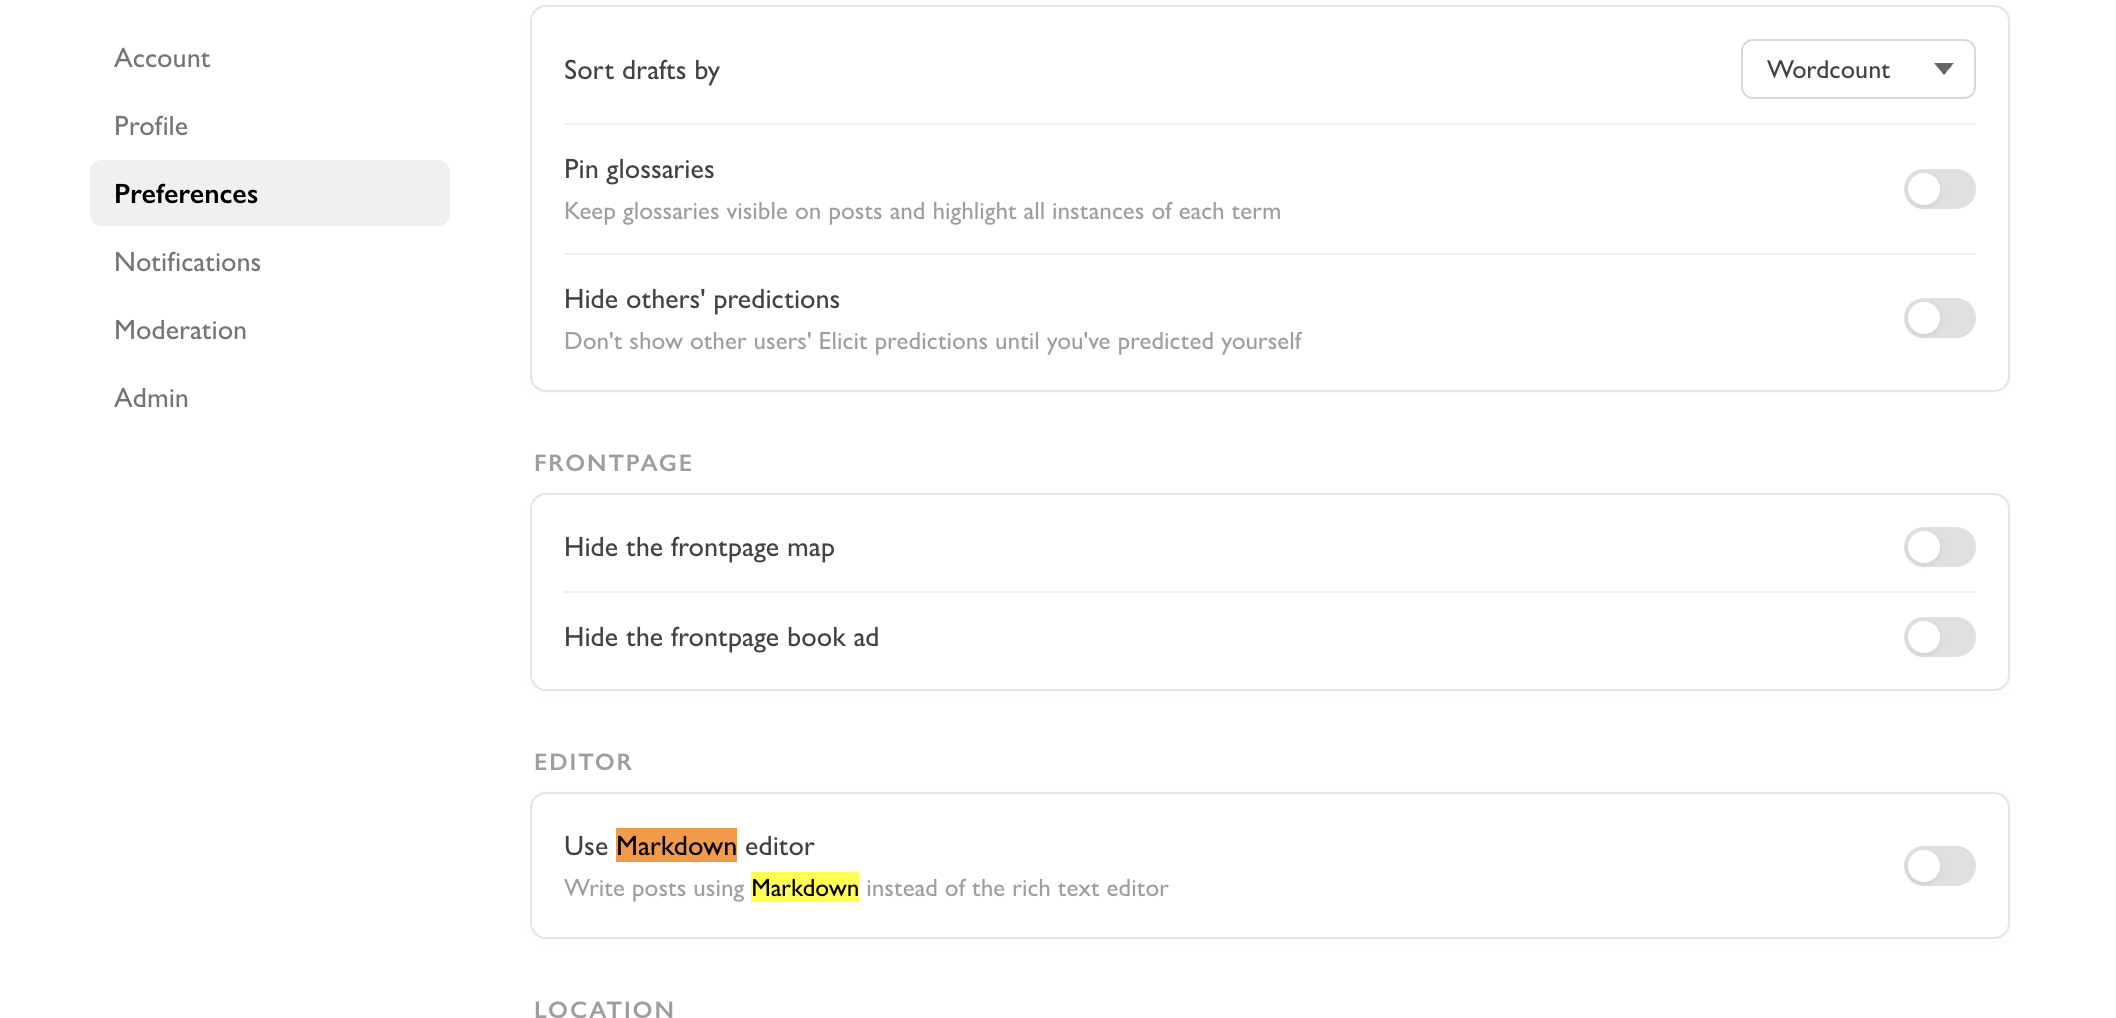Click the Hide the frontpage book ad label
The width and height of the screenshot is (2116, 1018).
pos(721,637)
